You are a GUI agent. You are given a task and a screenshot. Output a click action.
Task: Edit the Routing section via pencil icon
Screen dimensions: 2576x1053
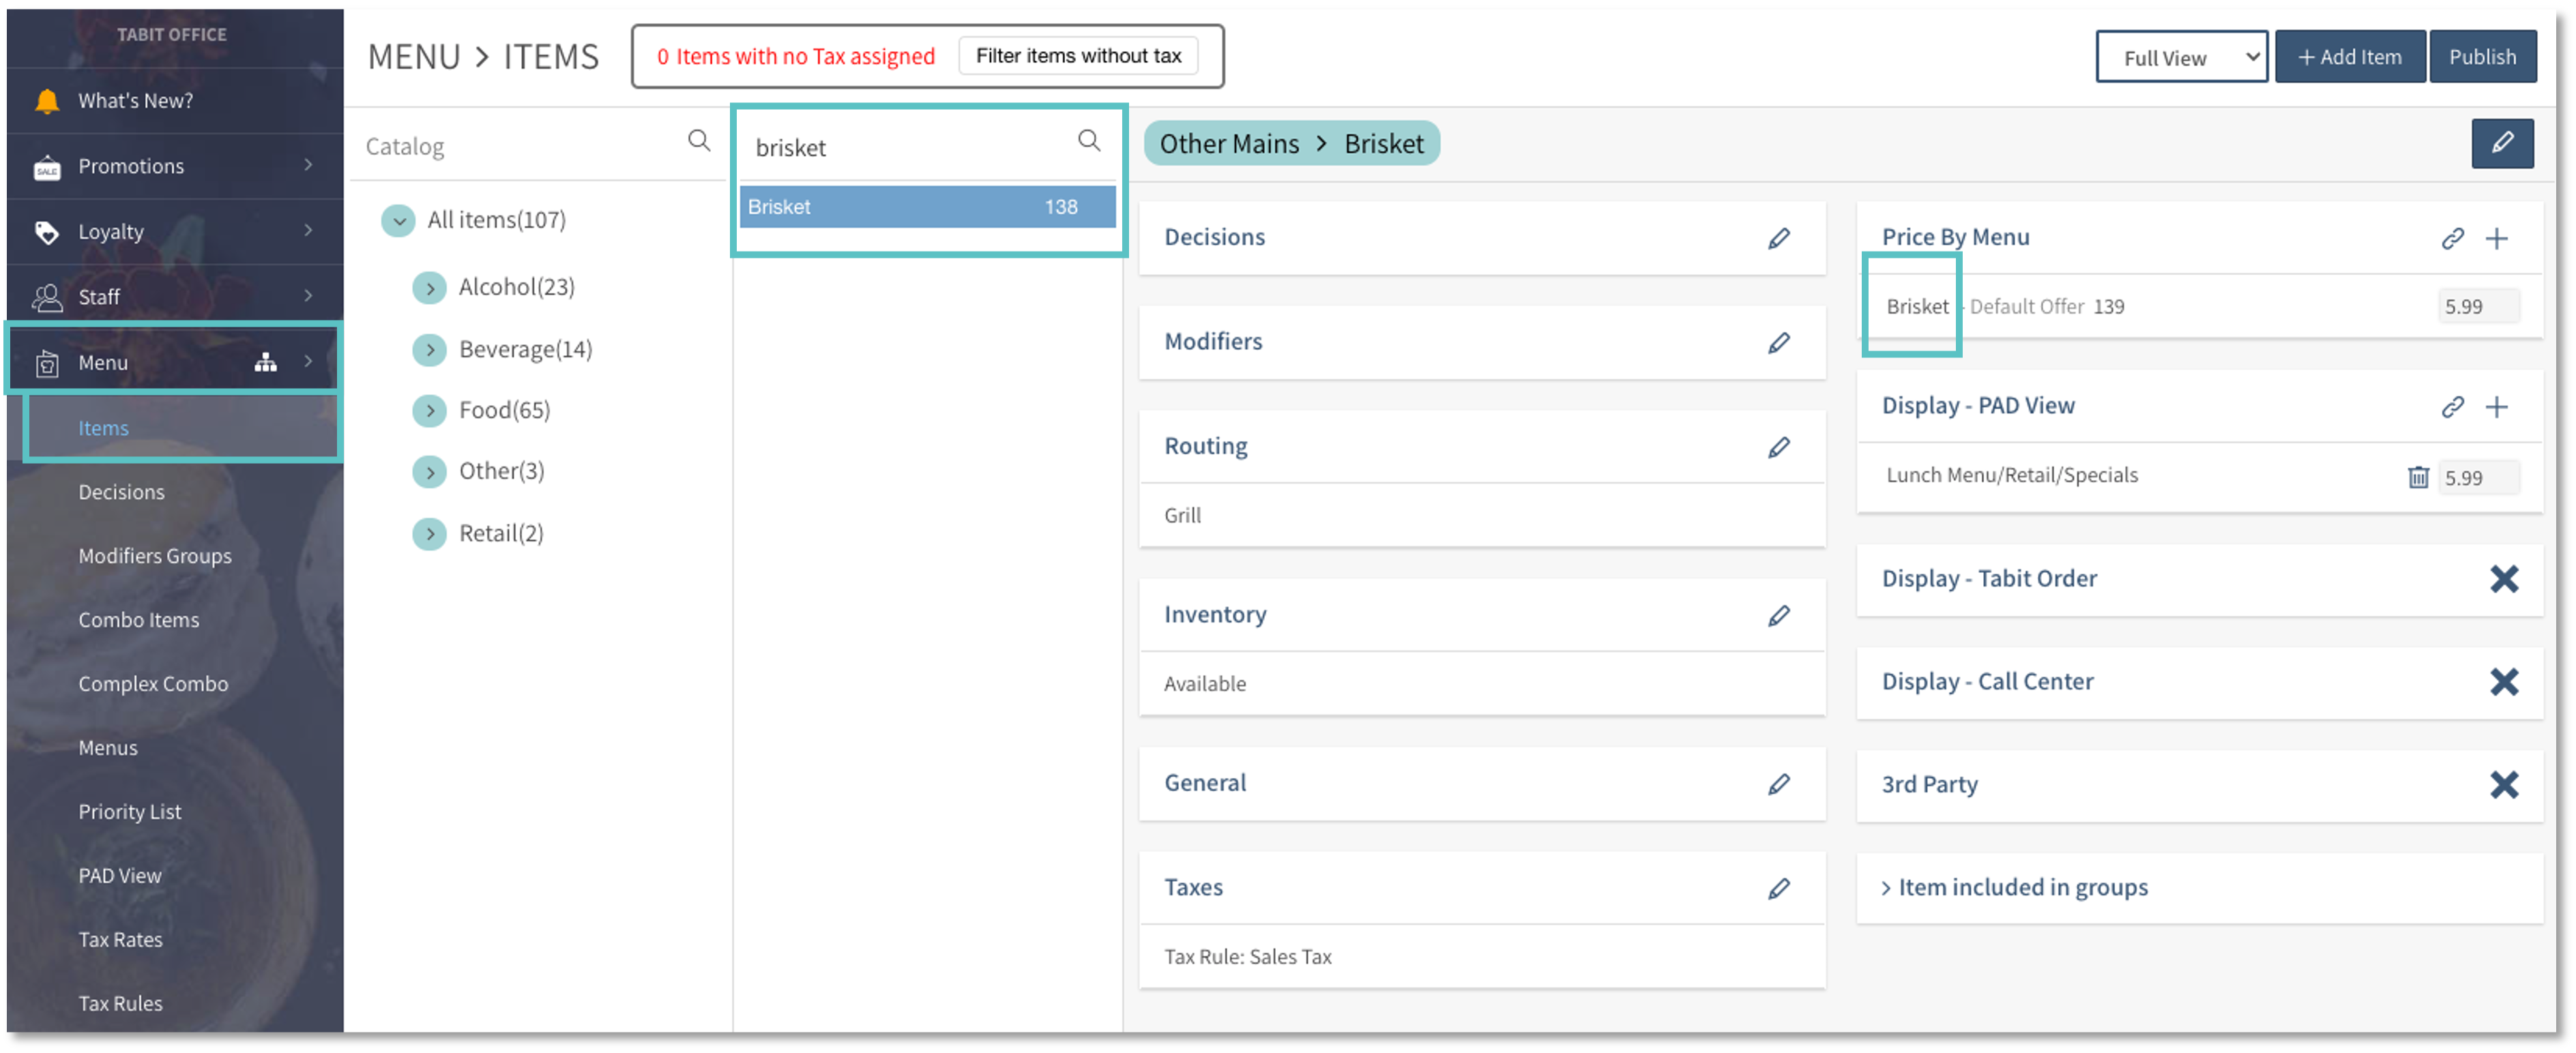[x=1778, y=447]
